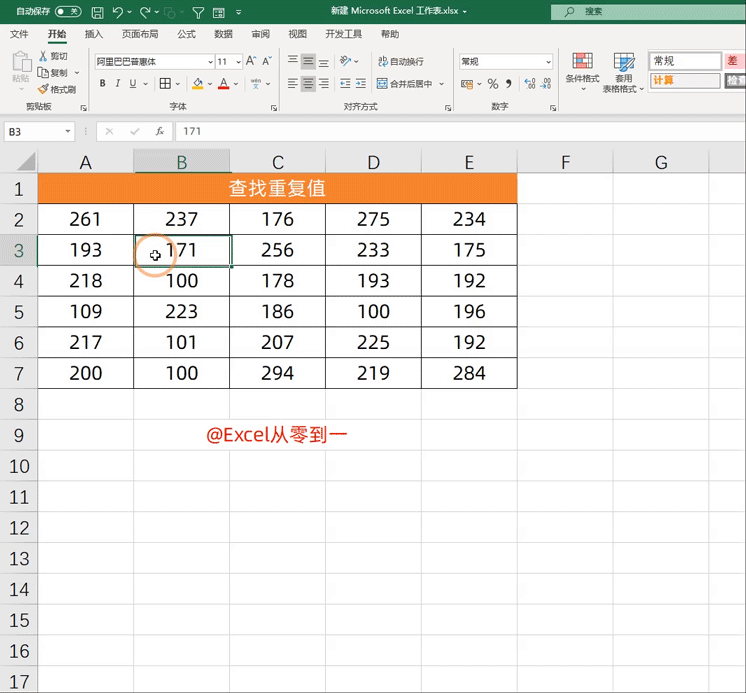Click the Save icon in title bar
The image size is (746, 693).
pyautogui.click(x=98, y=12)
